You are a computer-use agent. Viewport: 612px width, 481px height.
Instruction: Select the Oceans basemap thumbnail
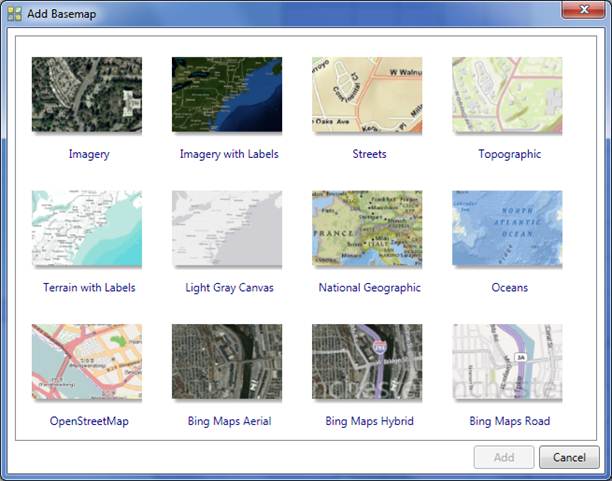coord(507,229)
